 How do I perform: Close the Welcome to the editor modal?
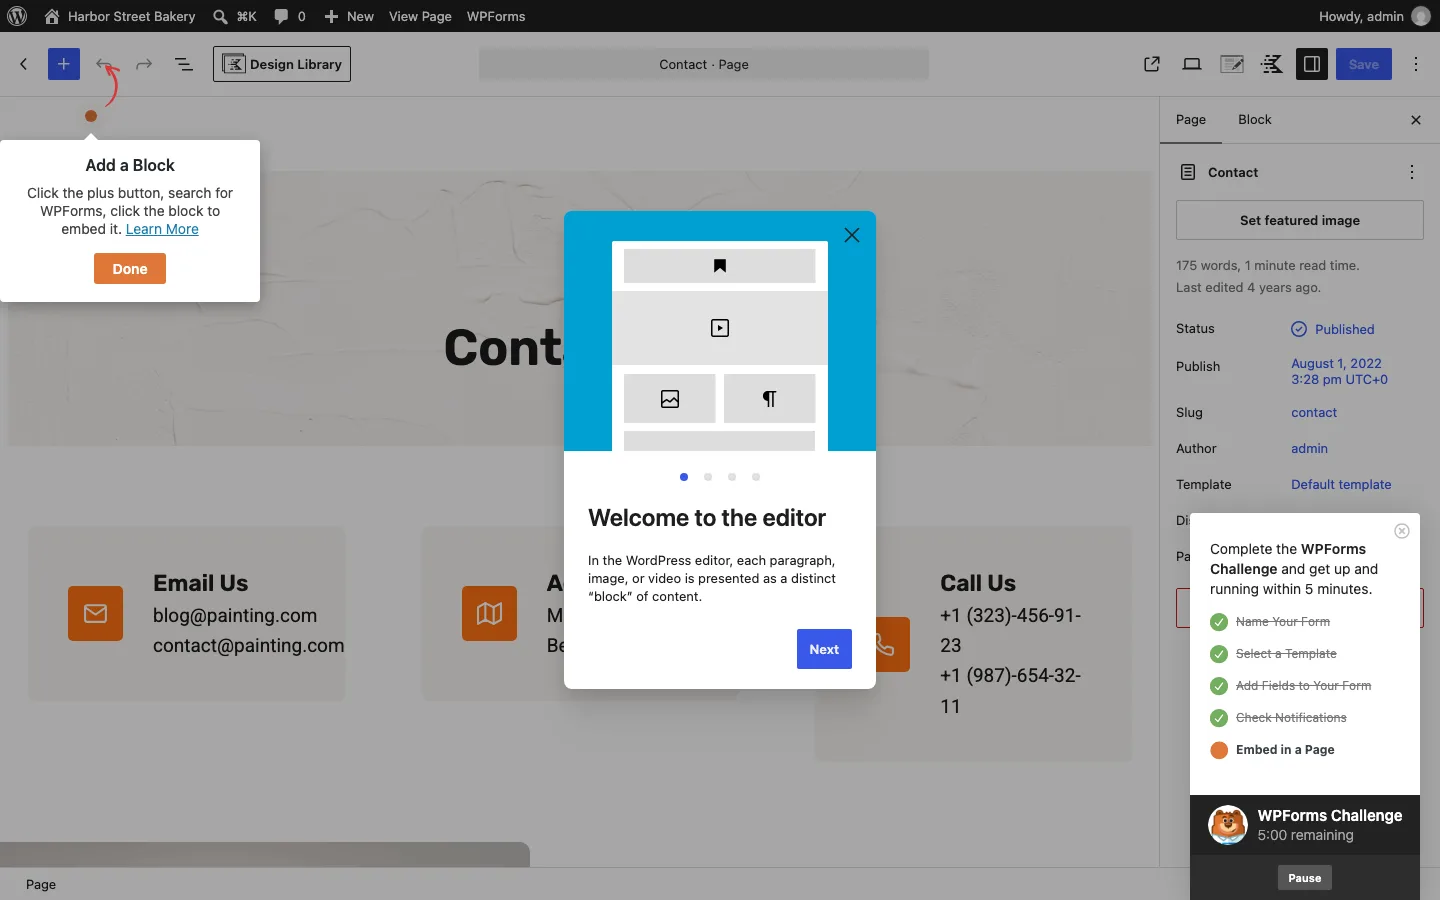click(x=852, y=235)
